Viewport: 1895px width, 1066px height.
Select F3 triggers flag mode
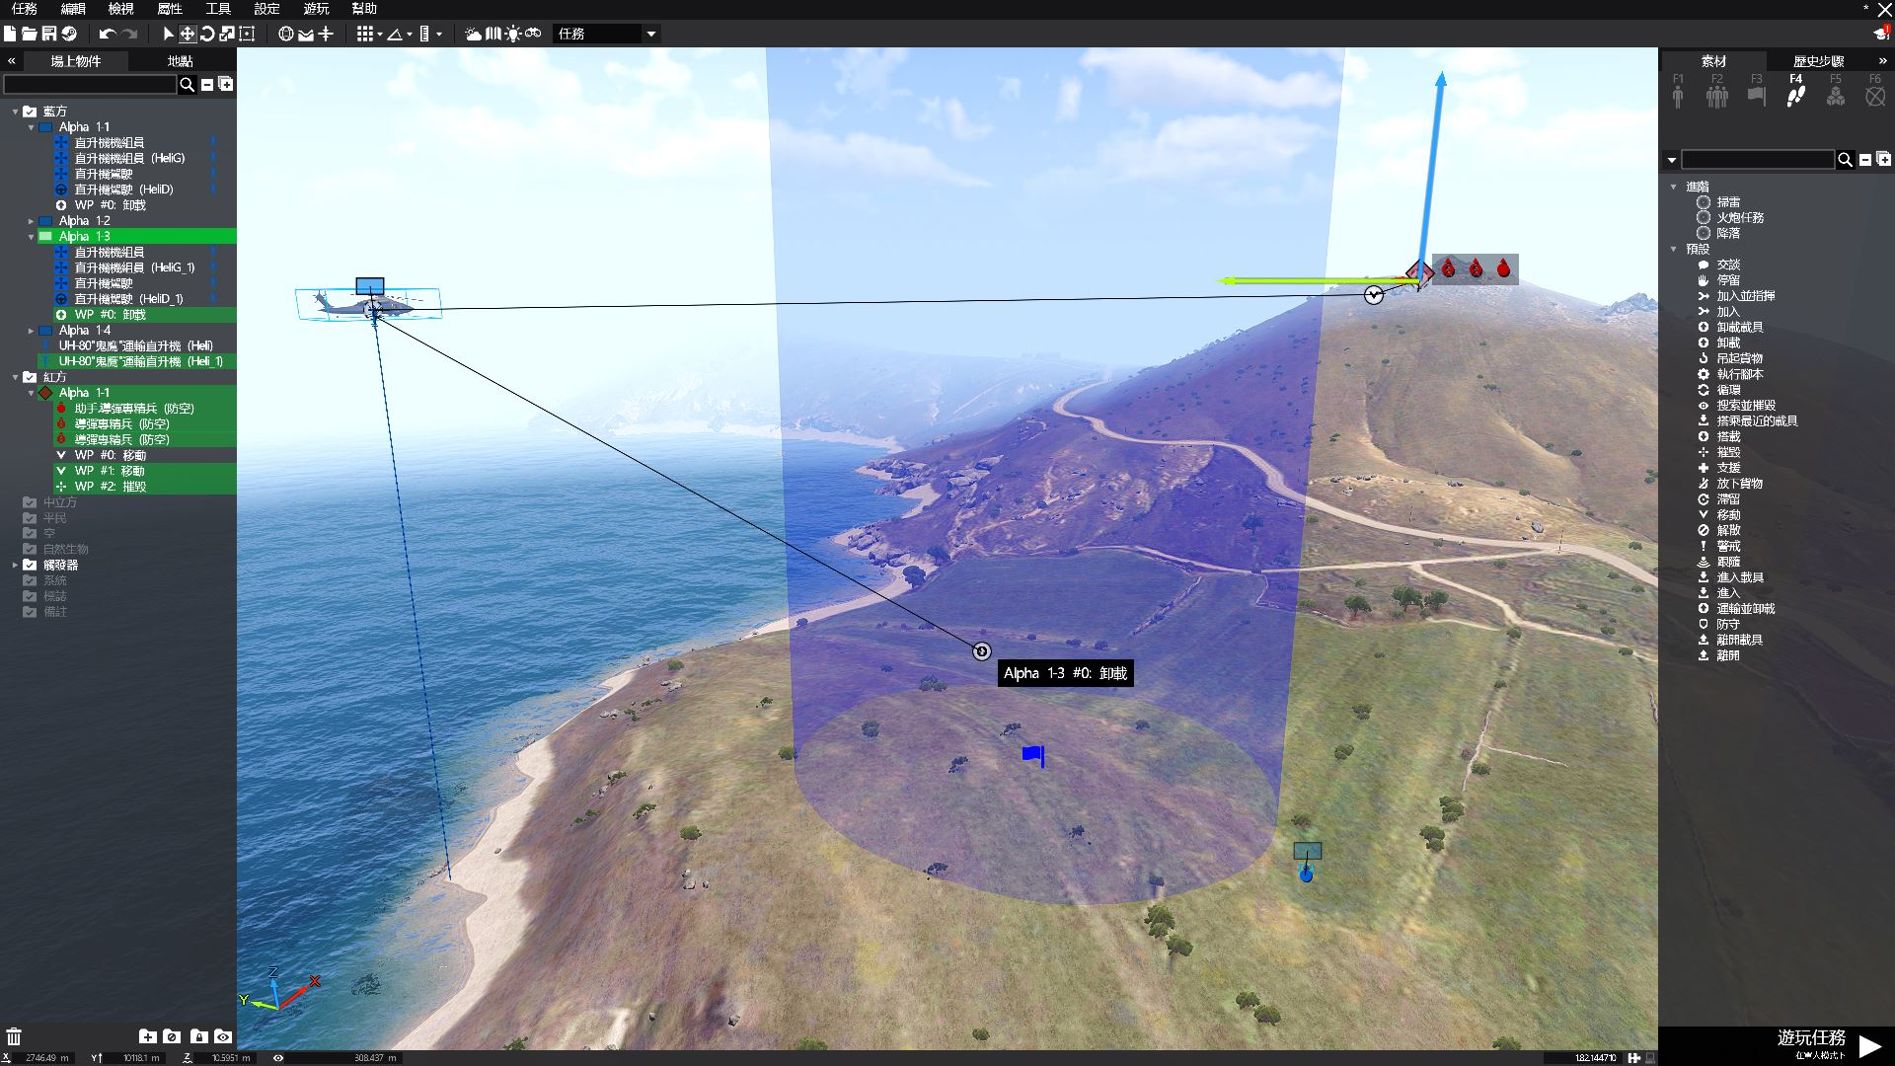pos(1757,91)
